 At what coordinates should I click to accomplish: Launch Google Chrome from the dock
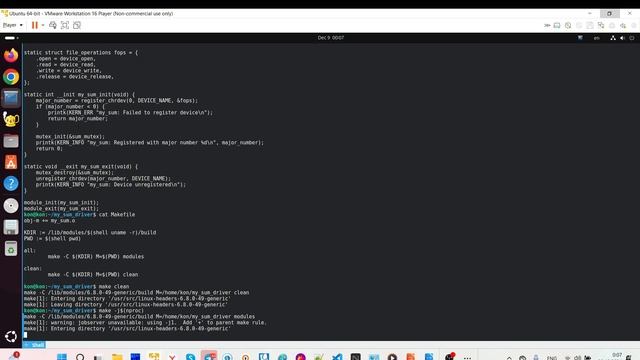coord(11,77)
